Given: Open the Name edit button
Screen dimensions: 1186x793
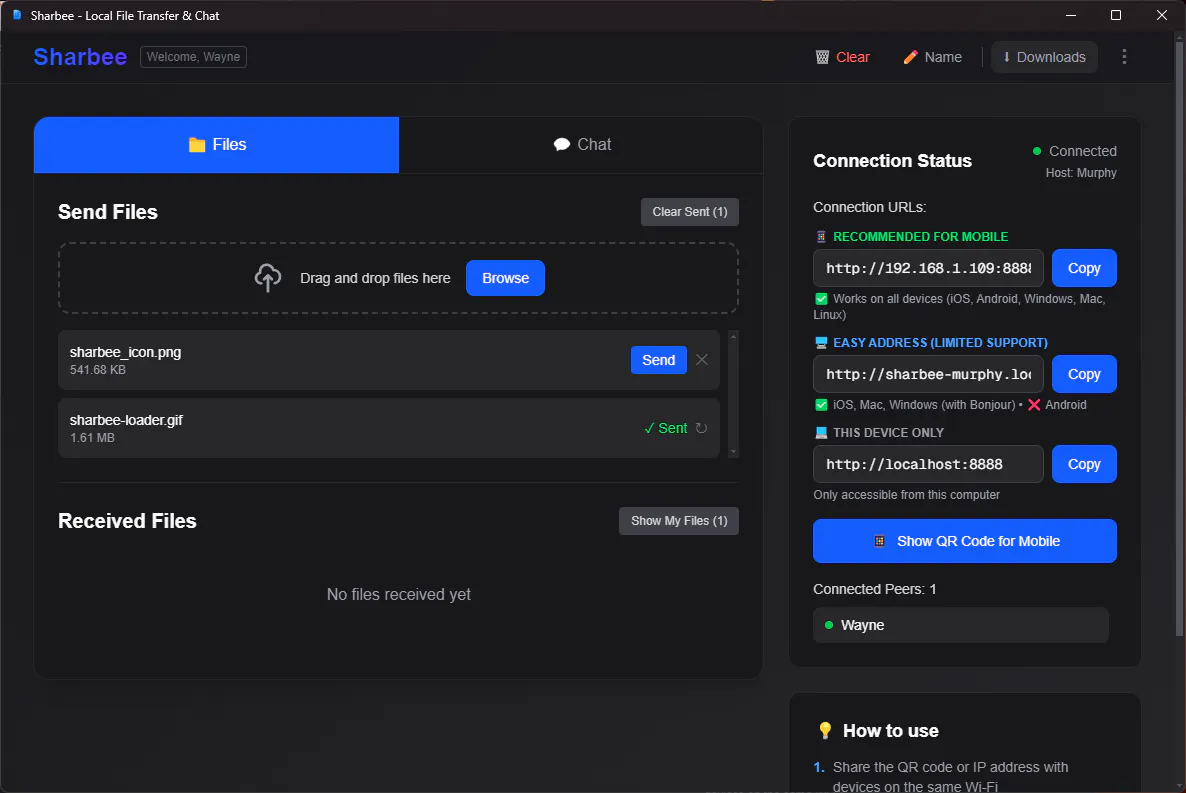Looking at the screenshot, I should pos(933,57).
